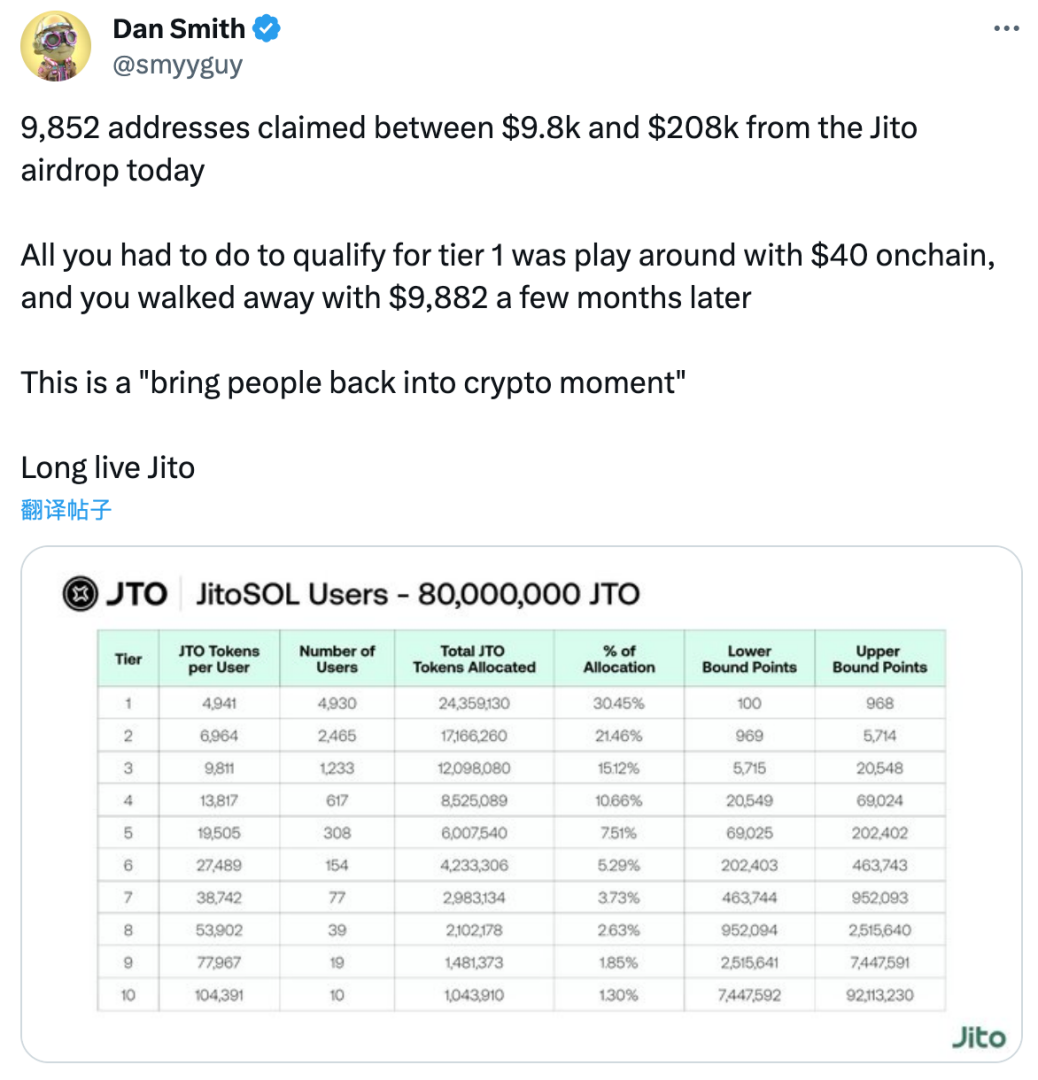
Task: Click the green Jito logo in the image corner
Action: tap(978, 1037)
